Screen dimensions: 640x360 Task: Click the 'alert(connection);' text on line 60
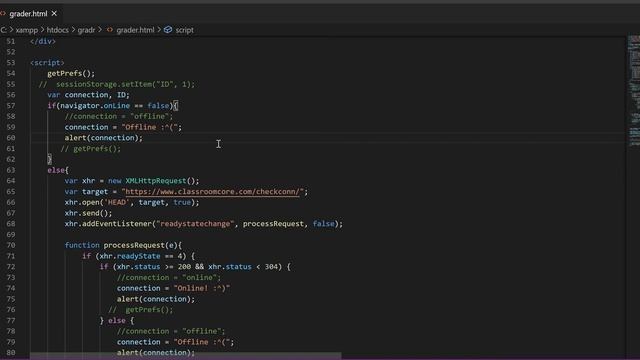[x=104, y=138]
